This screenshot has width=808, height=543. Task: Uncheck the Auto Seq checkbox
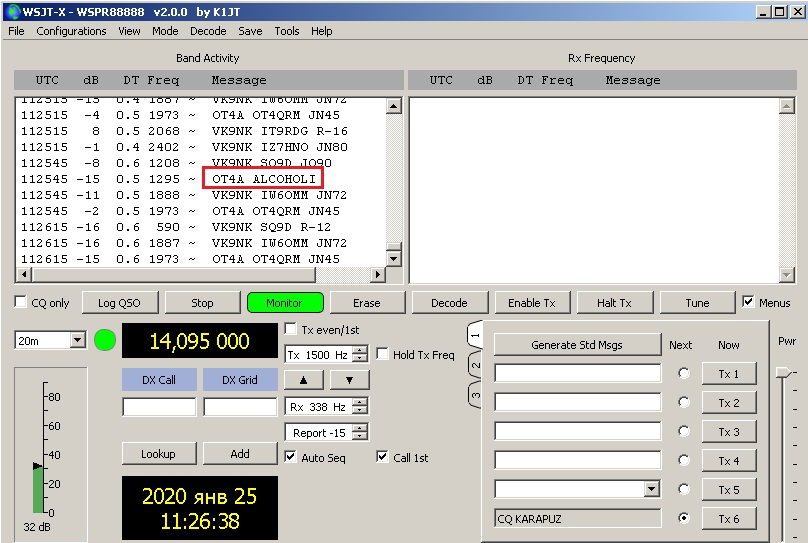tap(291, 457)
